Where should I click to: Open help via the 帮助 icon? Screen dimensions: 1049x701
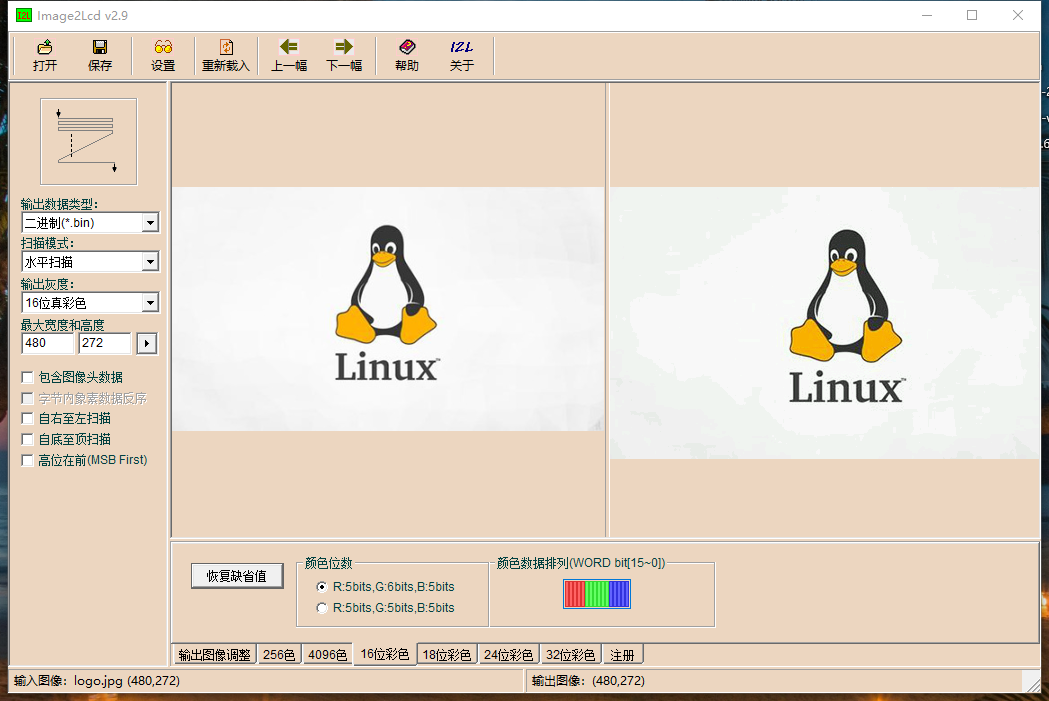tap(406, 55)
